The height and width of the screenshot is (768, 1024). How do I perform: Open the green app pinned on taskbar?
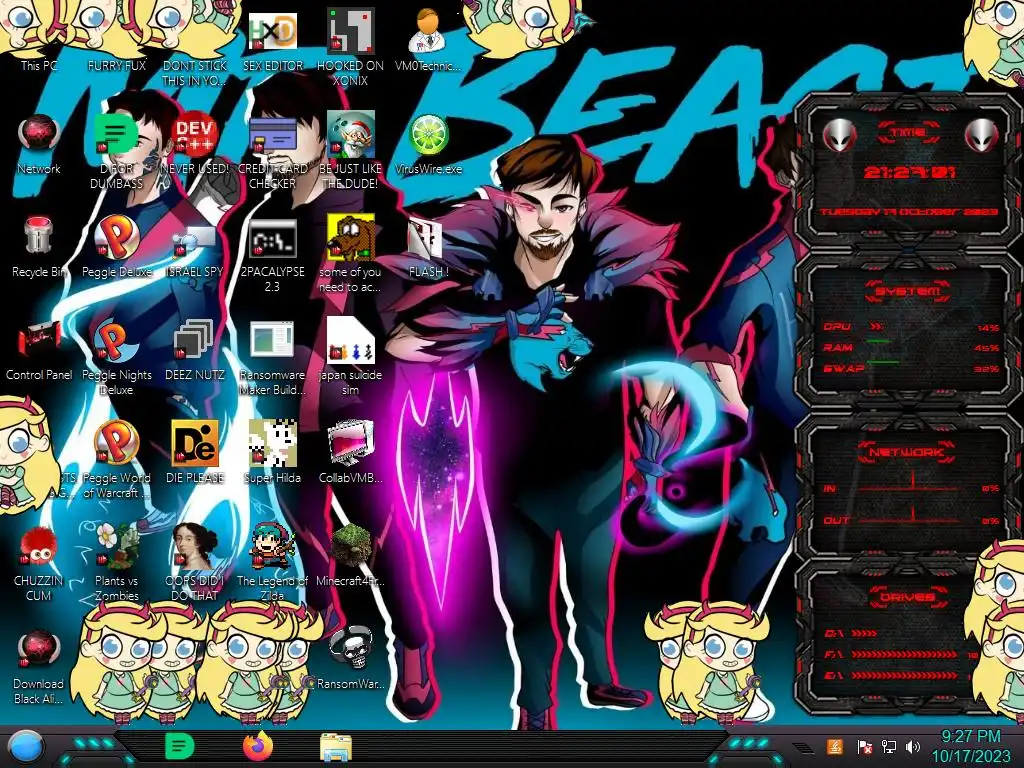(179, 746)
